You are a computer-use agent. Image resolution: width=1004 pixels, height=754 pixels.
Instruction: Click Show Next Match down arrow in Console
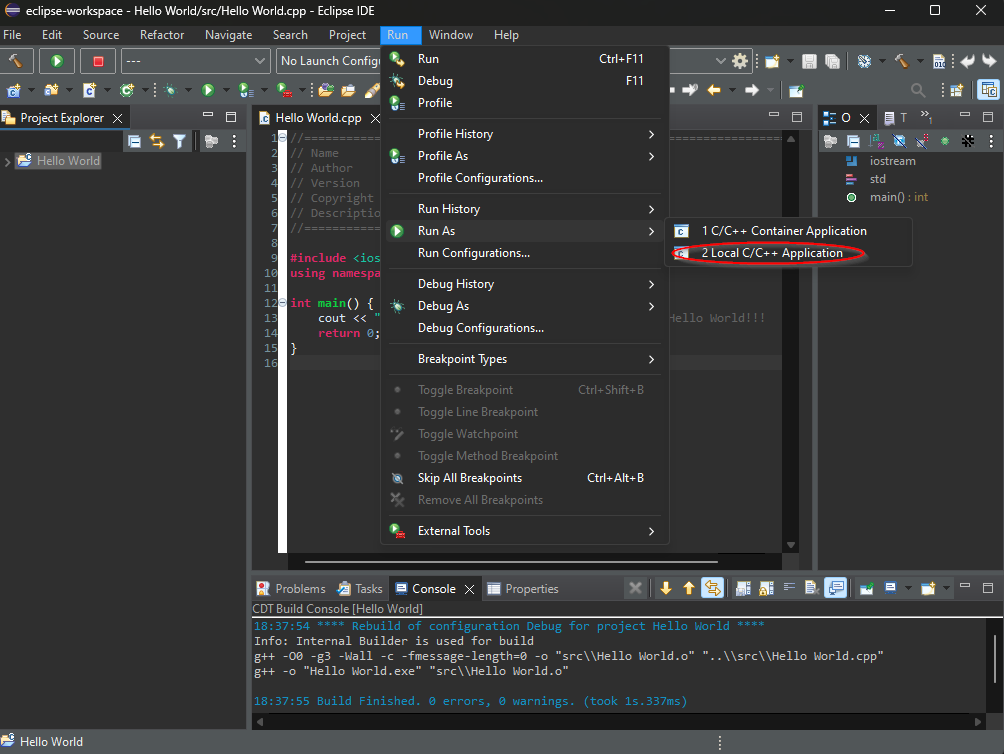(666, 588)
